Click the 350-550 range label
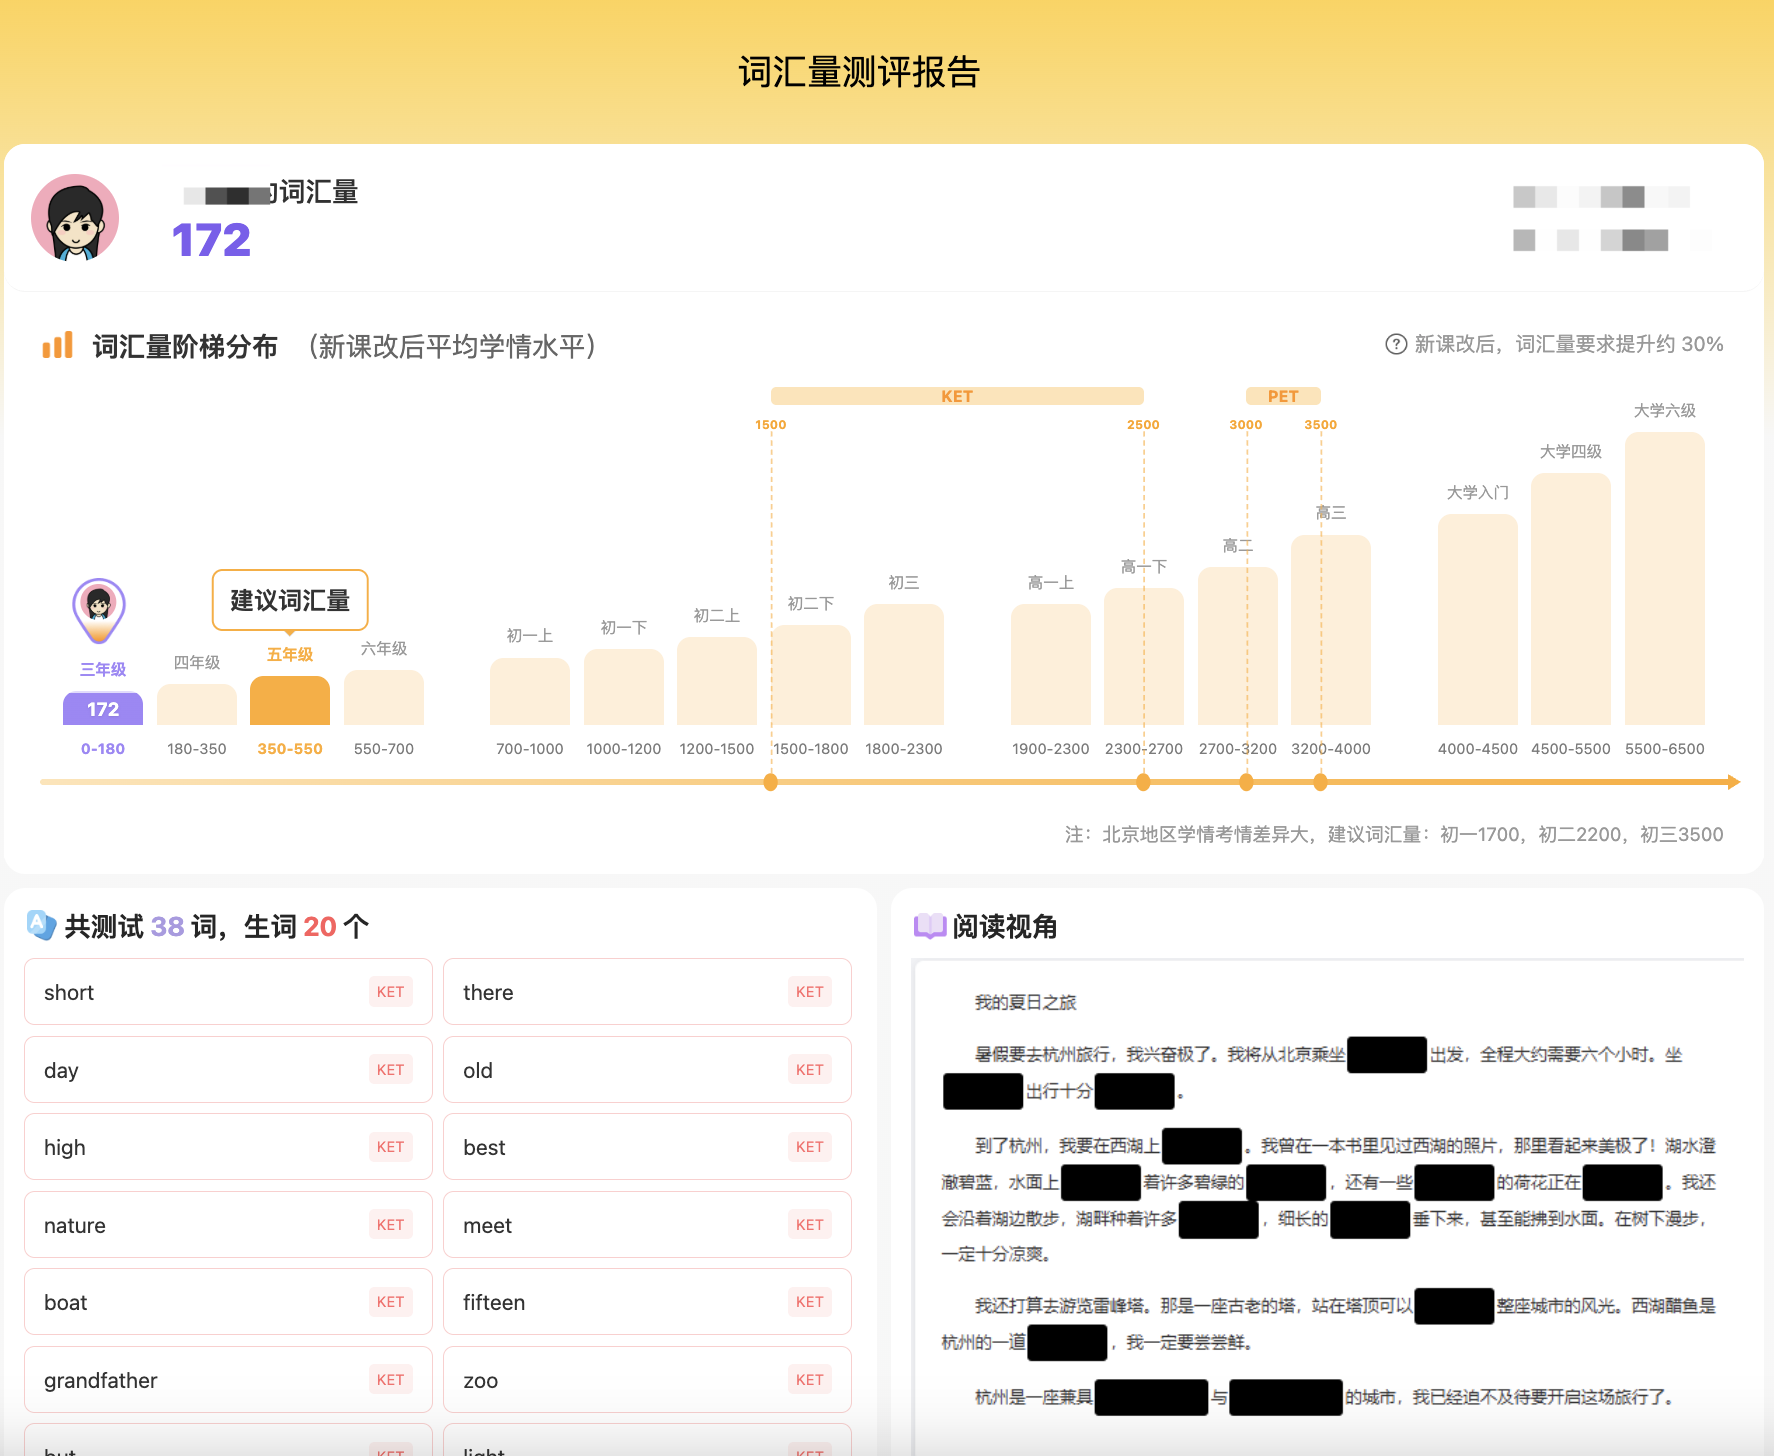The height and width of the screenshot is (1456, 1774). pyautogui.click(x=290, y=749)
